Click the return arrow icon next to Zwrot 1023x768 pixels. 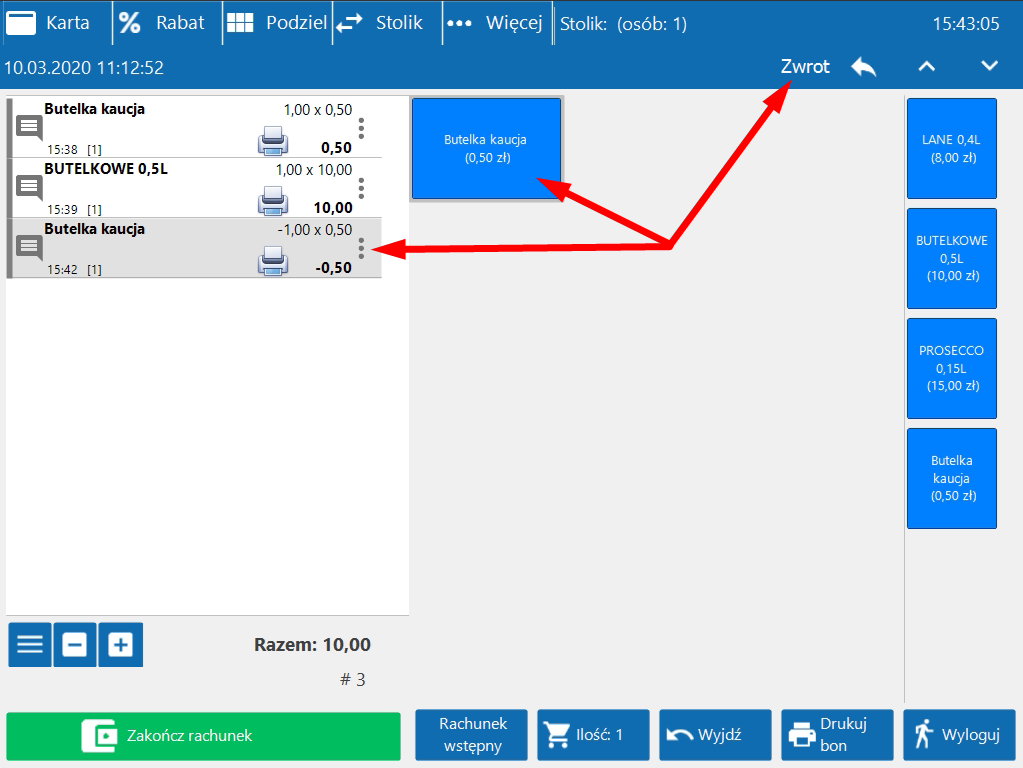pos(863,67)
